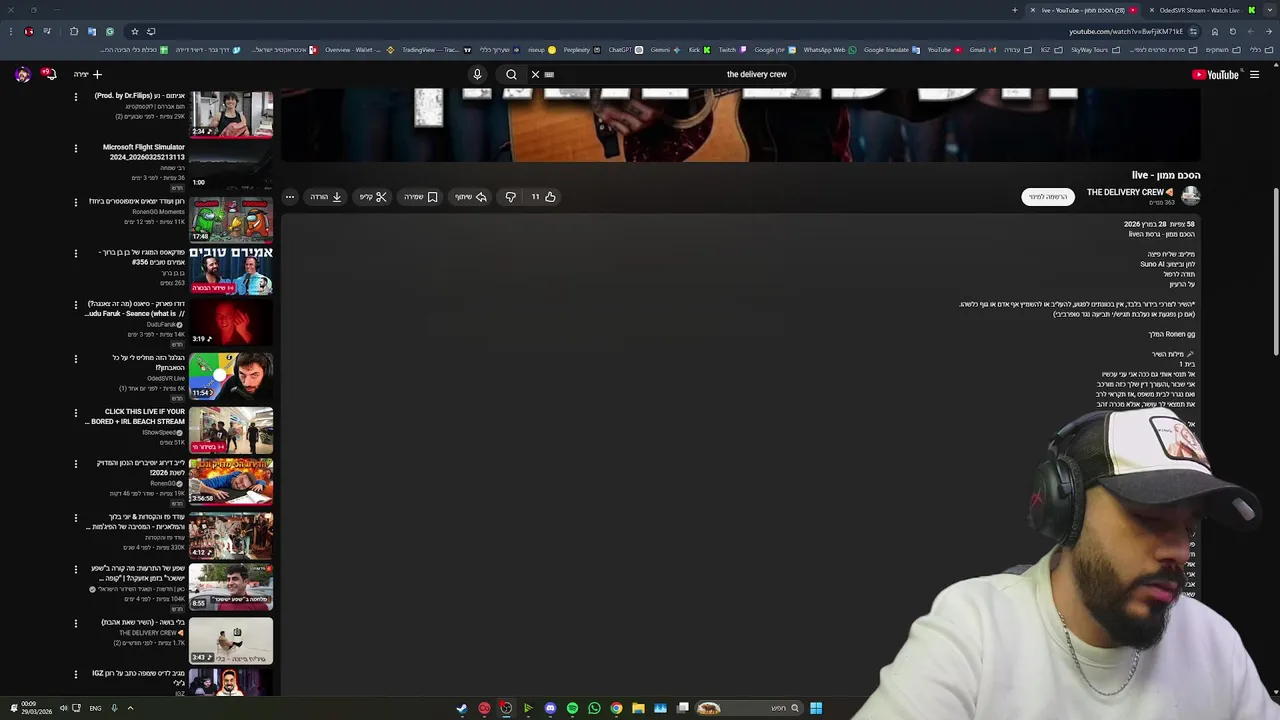The height and width of the screenshot is (720, 1280).
Task: Open Spotify from the taskbar
Action: 572,708
